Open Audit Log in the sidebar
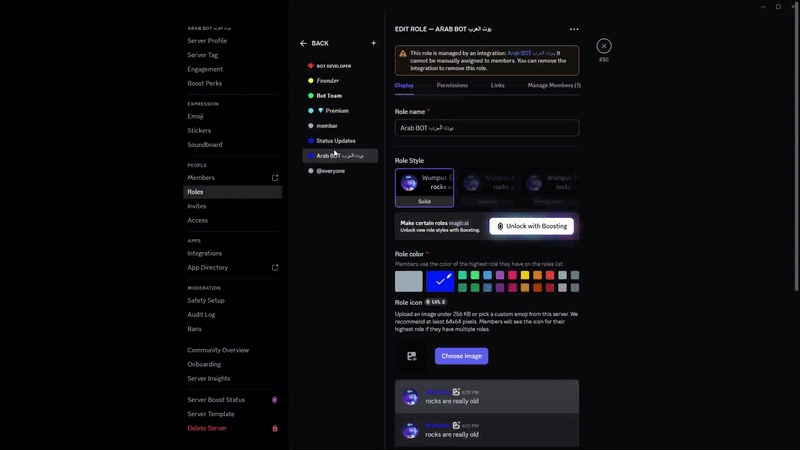Screen dimensions: 800x450 204,314
